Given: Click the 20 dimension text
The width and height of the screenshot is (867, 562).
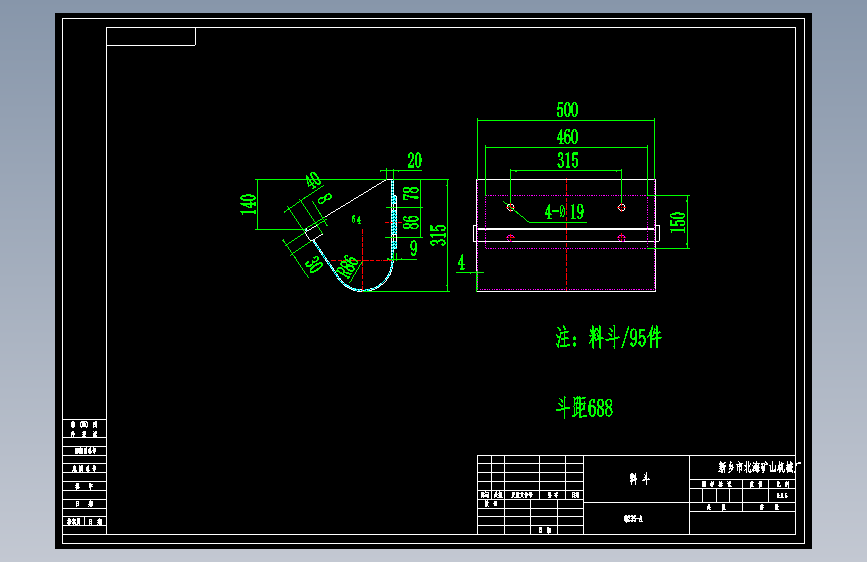Looking at the screenshot, I should click(x=415, y=160).
